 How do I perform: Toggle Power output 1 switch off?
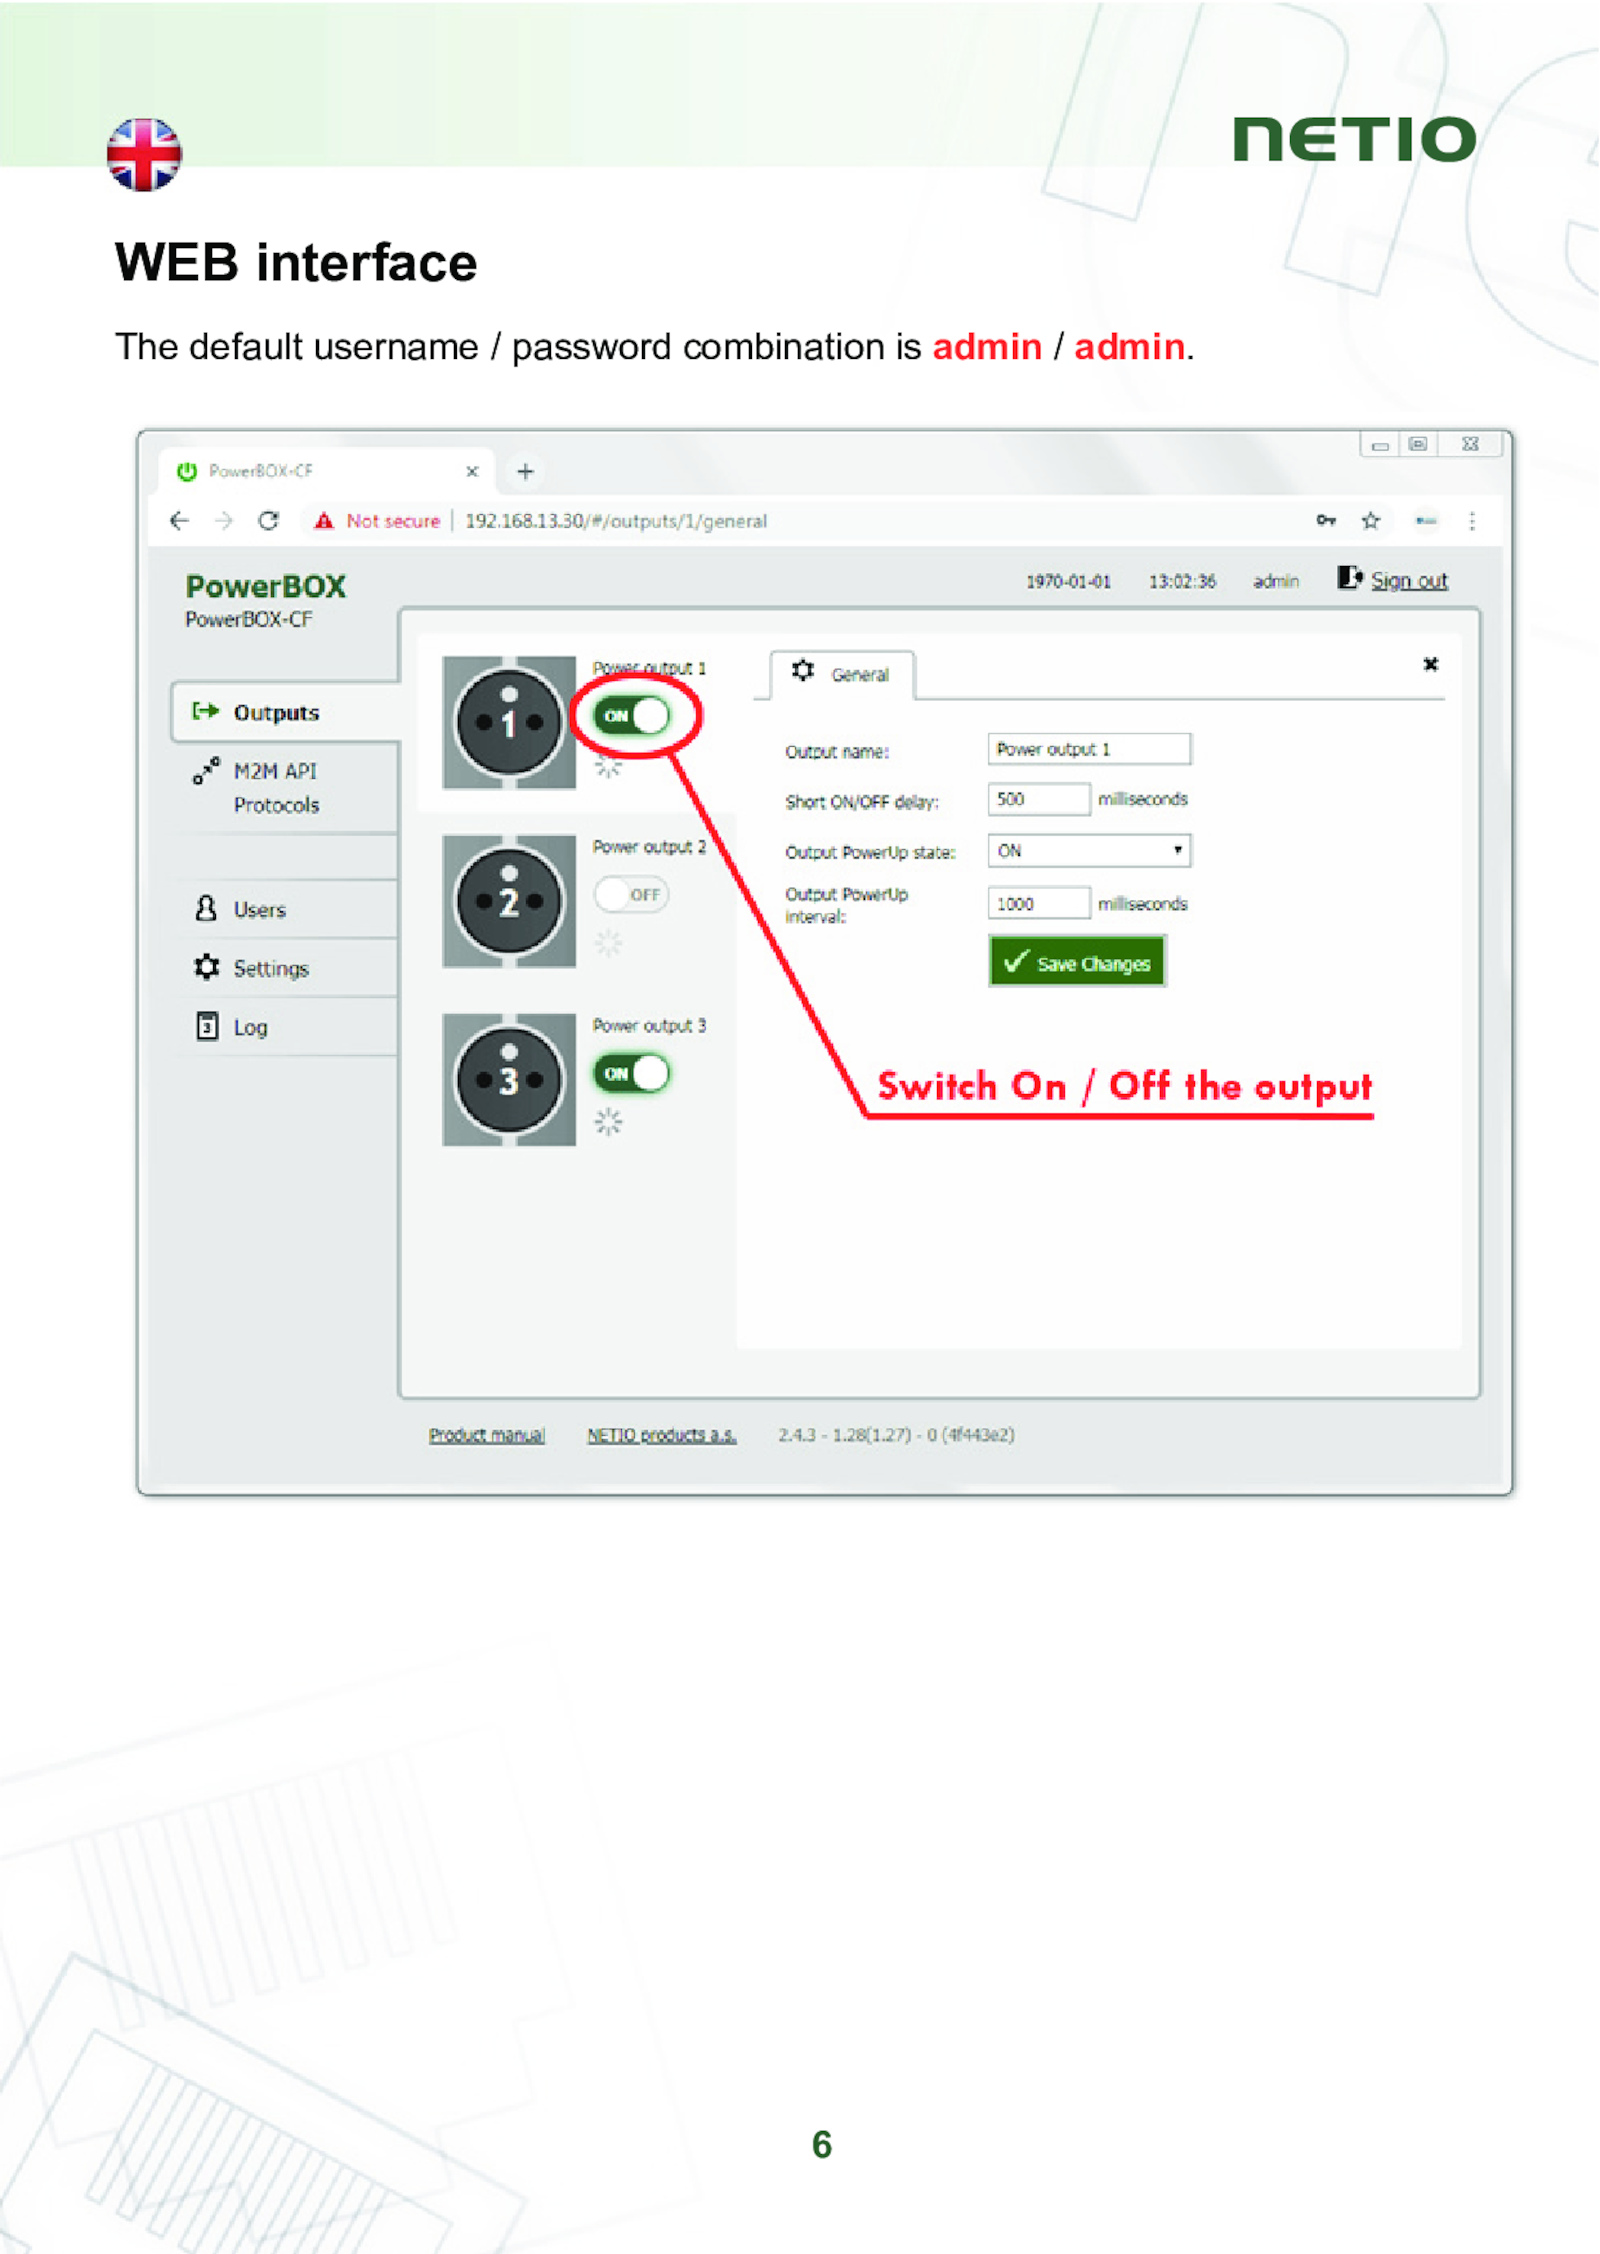631,716
